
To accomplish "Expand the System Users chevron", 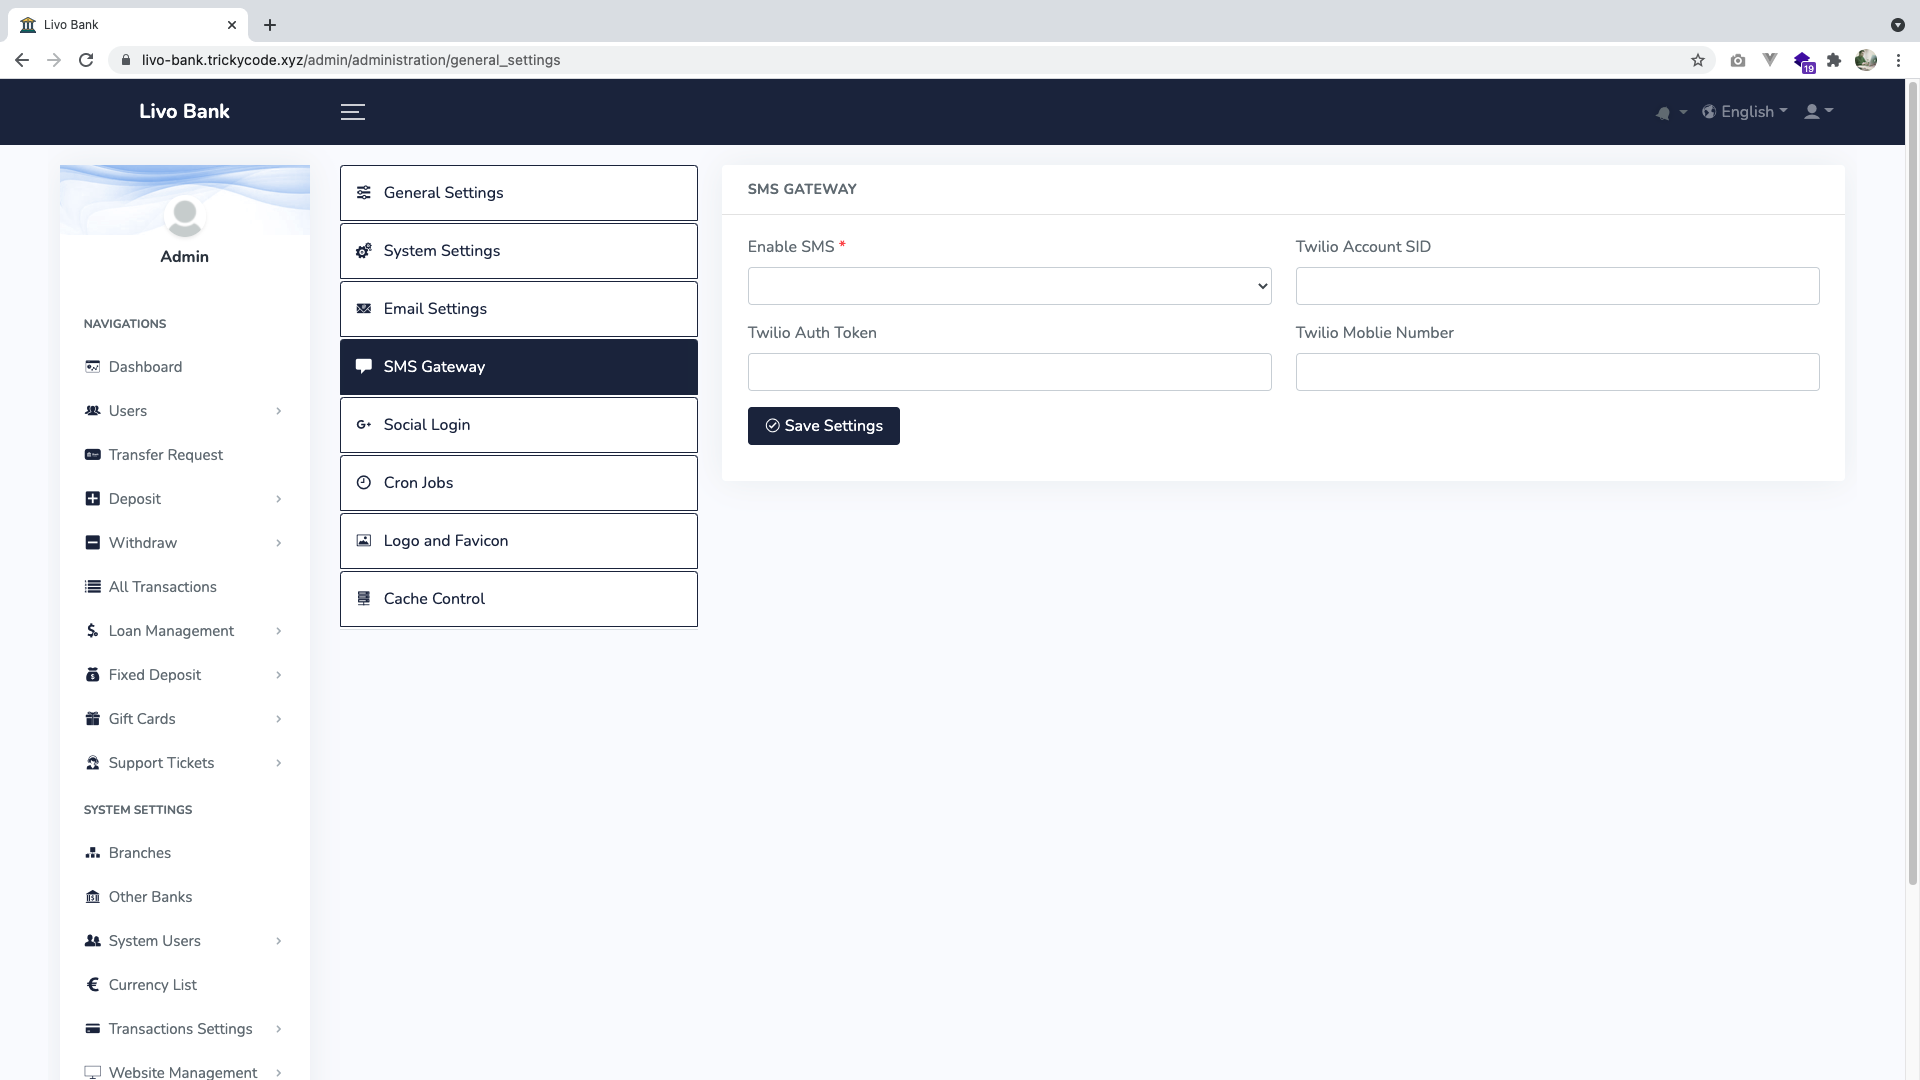I will point(279,941).
